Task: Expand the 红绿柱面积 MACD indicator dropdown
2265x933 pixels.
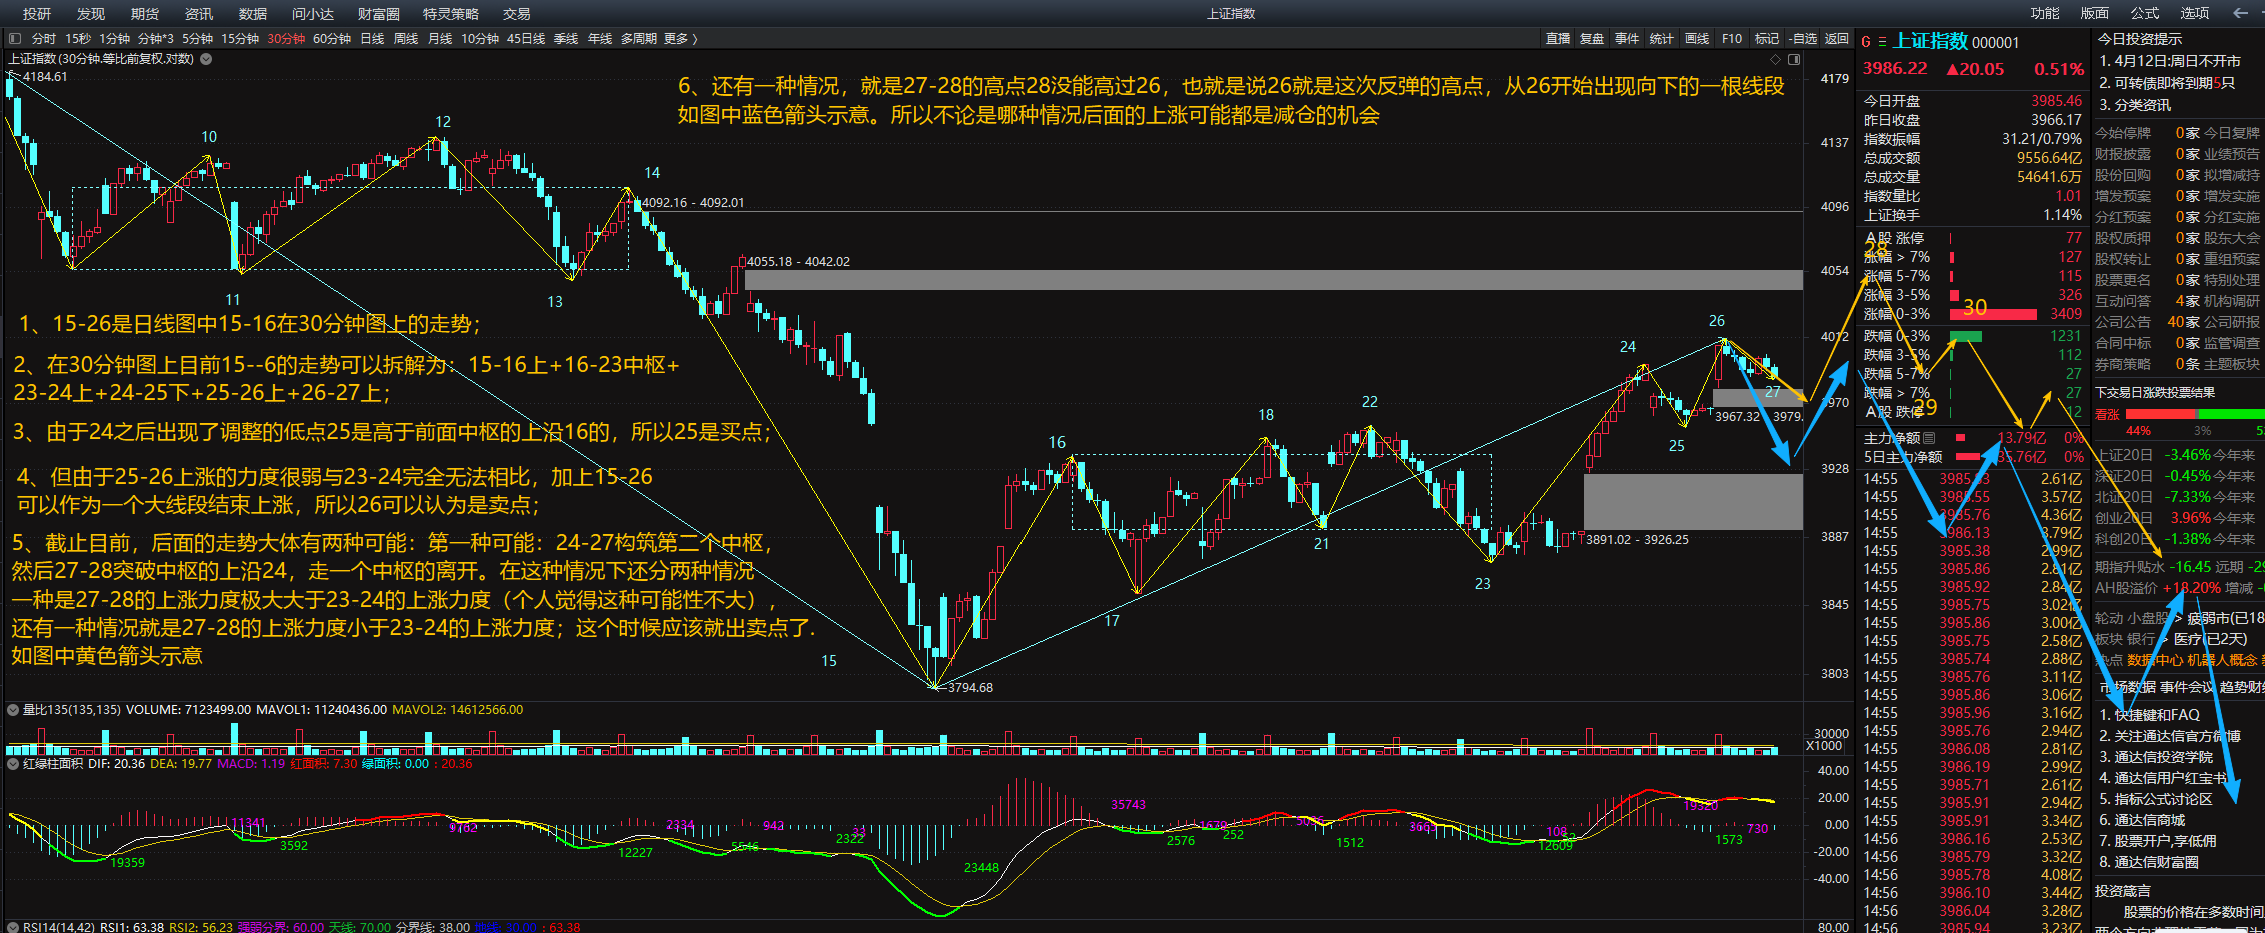Action: (13, 764)
